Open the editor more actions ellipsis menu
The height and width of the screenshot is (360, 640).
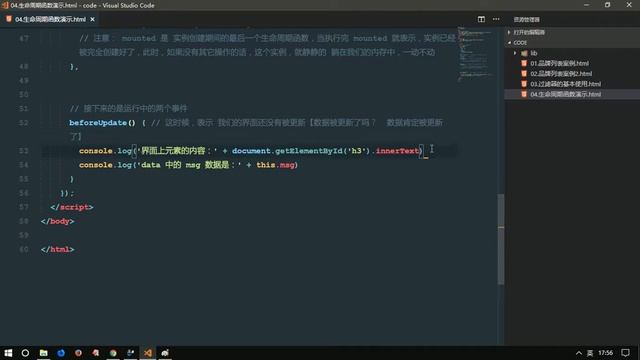pyautogui.click(x=496, y=19)
